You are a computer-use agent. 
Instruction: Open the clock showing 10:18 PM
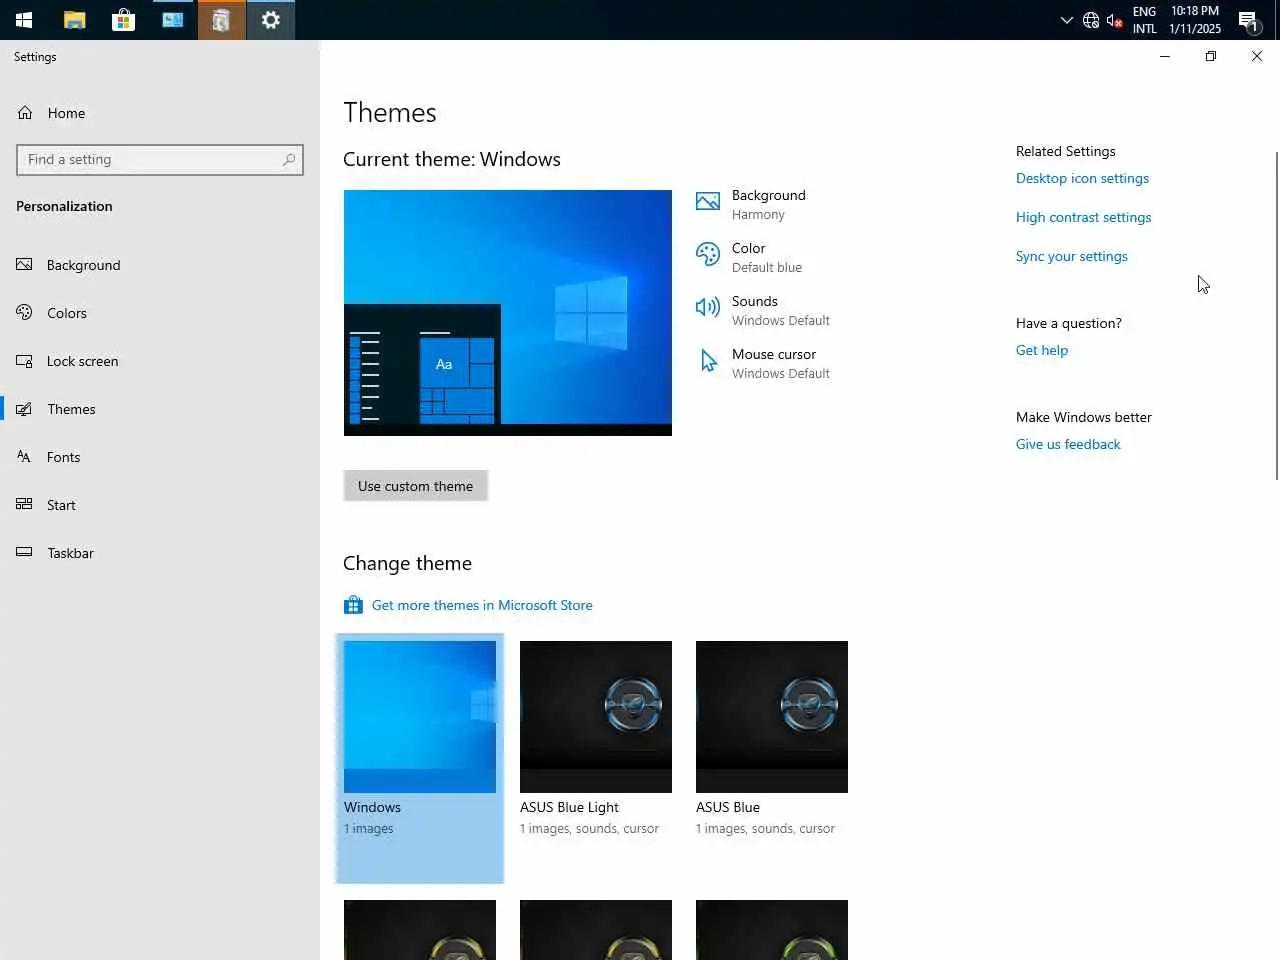pyautogui.click(x=1195, y=20)
